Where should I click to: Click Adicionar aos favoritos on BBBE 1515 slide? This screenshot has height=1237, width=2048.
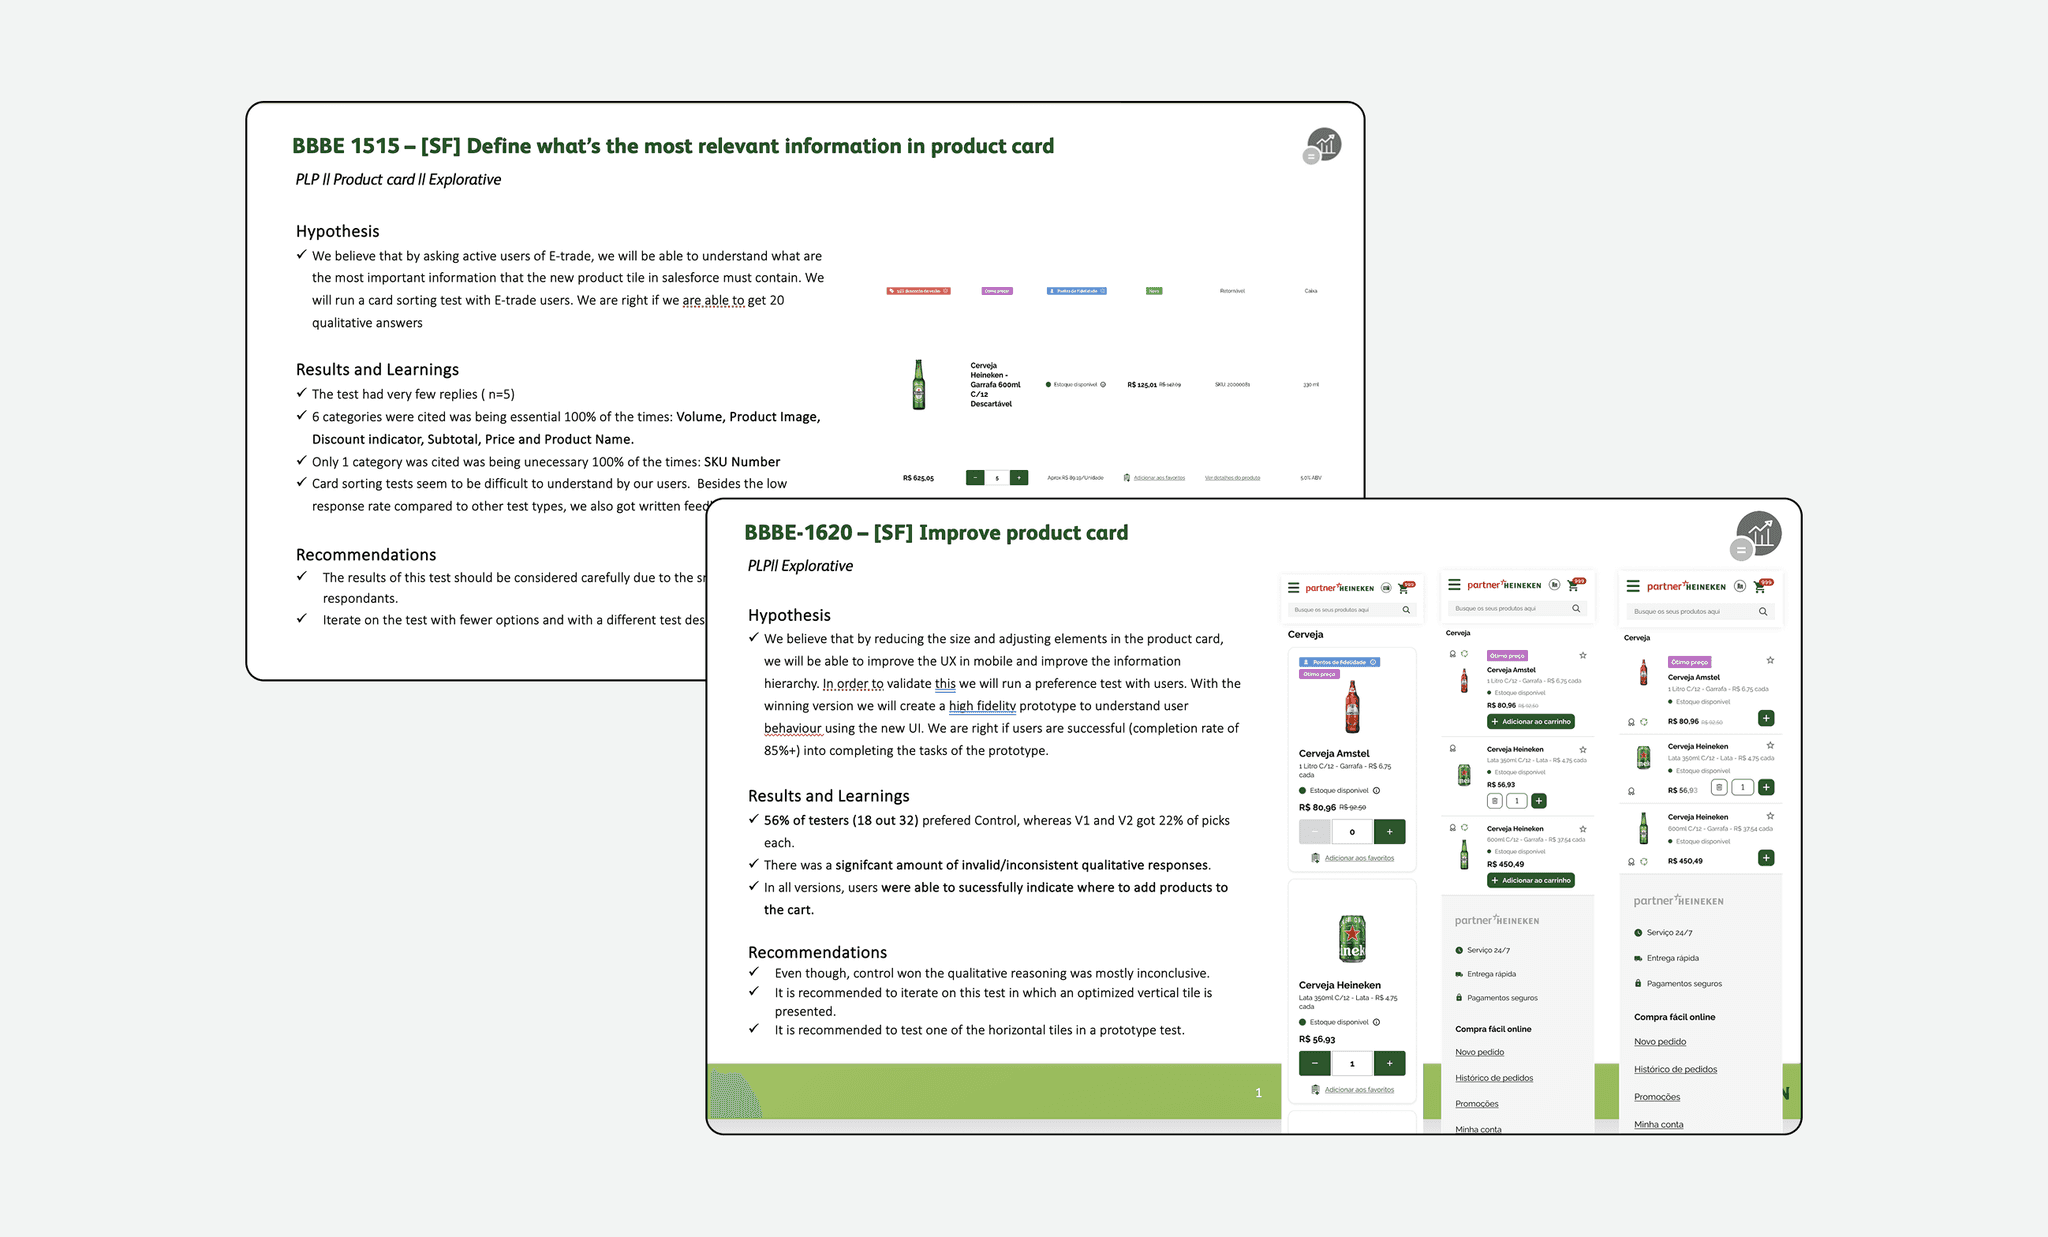(1159, 478)
